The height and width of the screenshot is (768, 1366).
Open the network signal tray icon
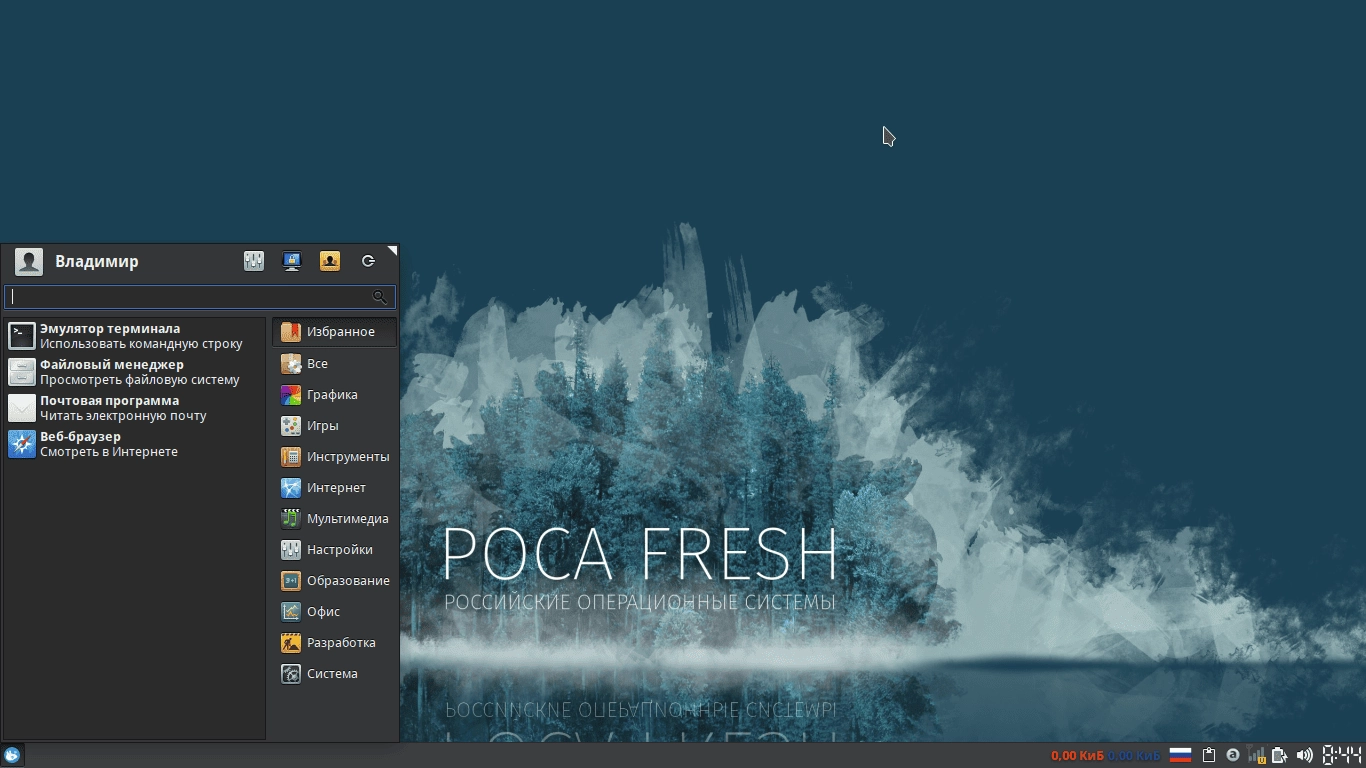(x=1257, y=755)
